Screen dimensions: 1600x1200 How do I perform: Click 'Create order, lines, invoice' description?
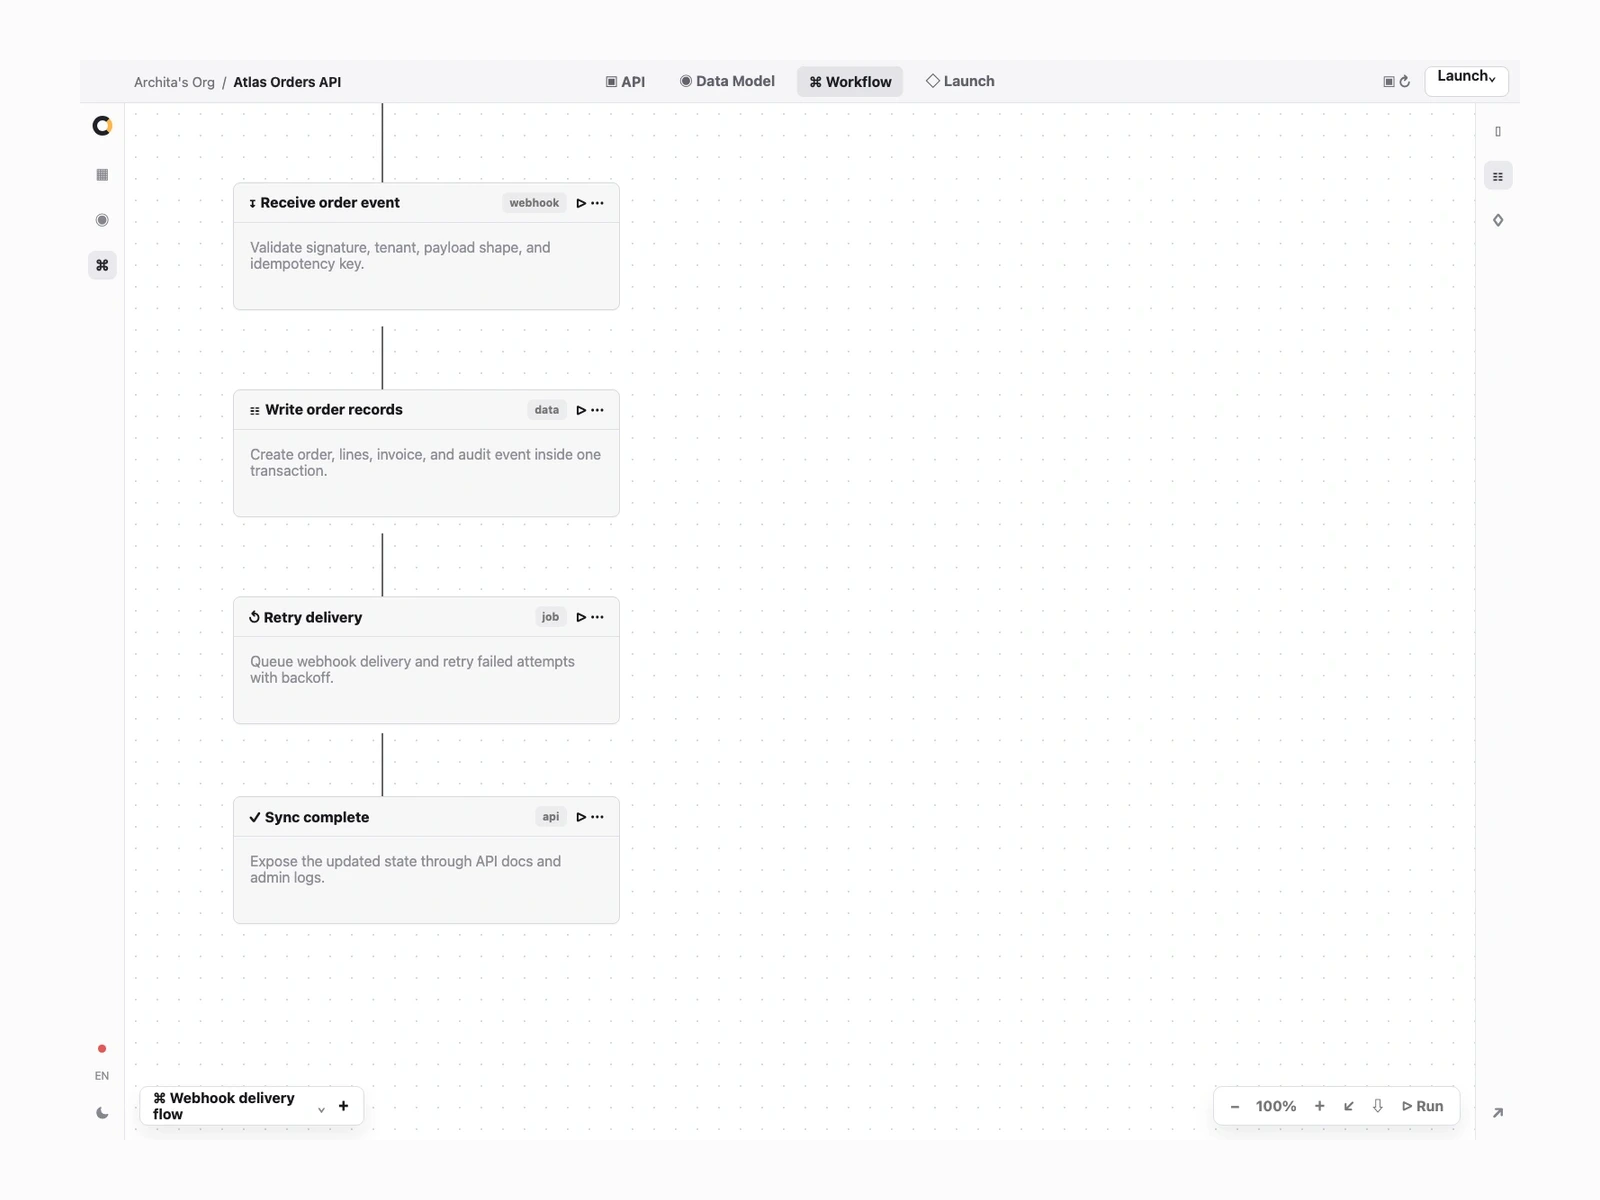[x=425, y=463]
